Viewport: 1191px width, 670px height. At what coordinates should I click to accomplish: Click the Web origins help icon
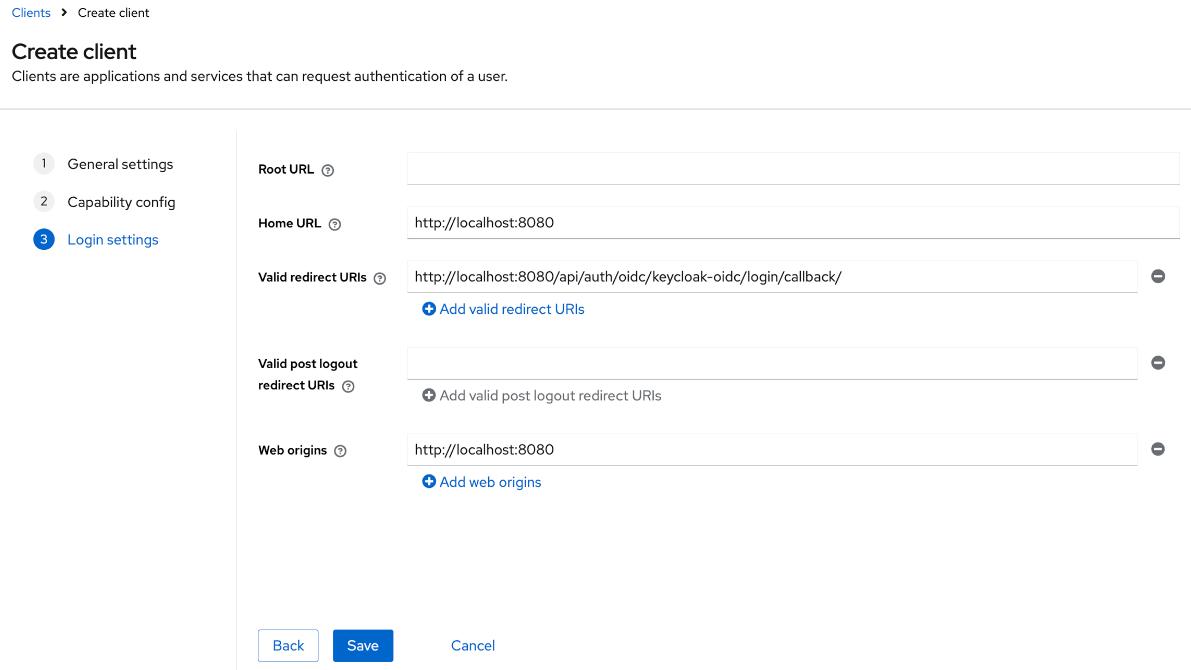(x=340, y=451)
